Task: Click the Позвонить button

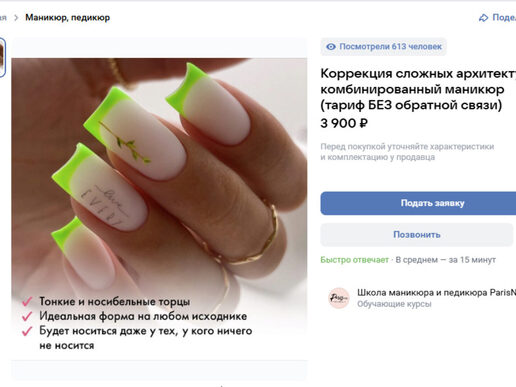Action: click(417, 235)
